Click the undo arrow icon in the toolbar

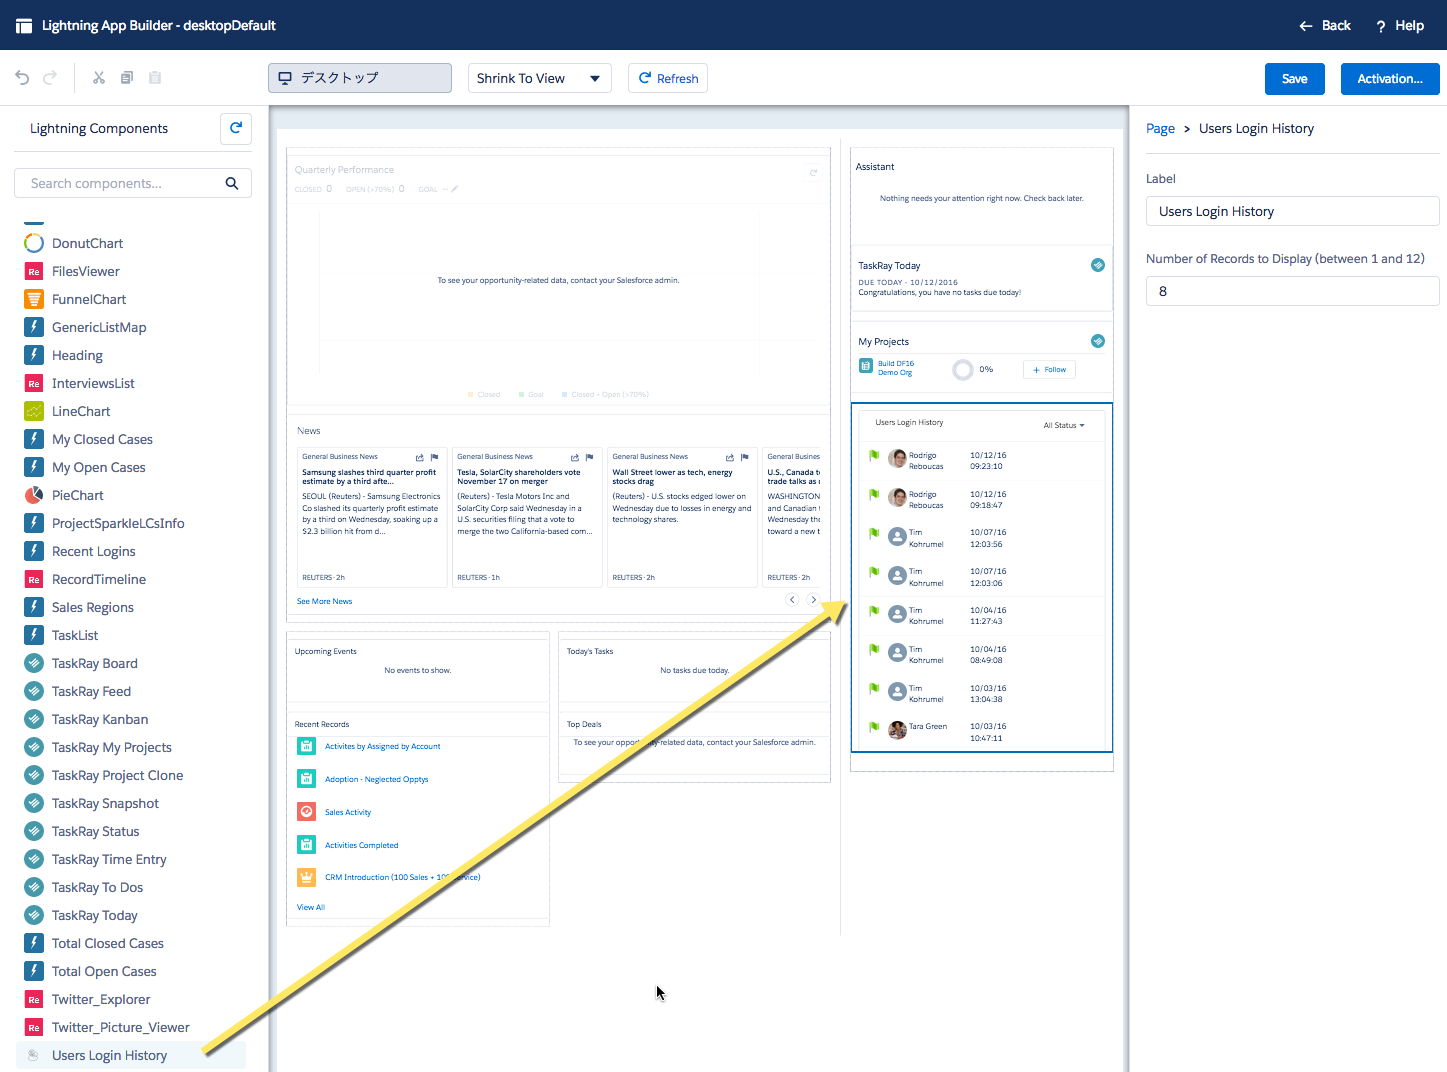(21, 77)
